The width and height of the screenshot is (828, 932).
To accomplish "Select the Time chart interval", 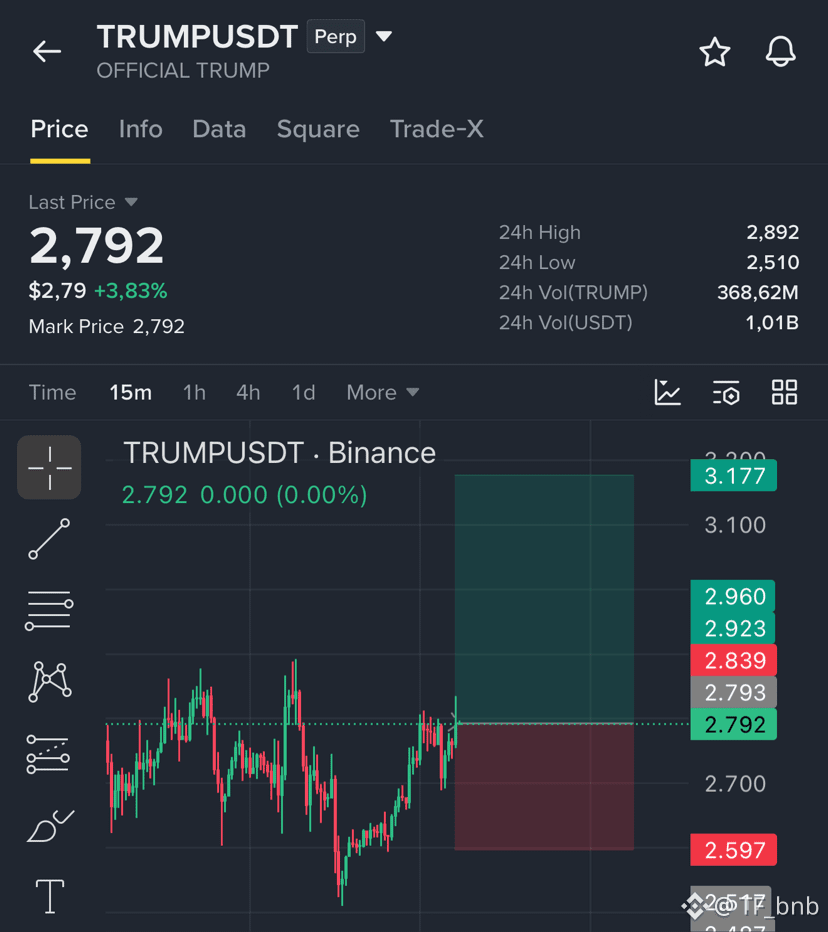I will point(52,392).
